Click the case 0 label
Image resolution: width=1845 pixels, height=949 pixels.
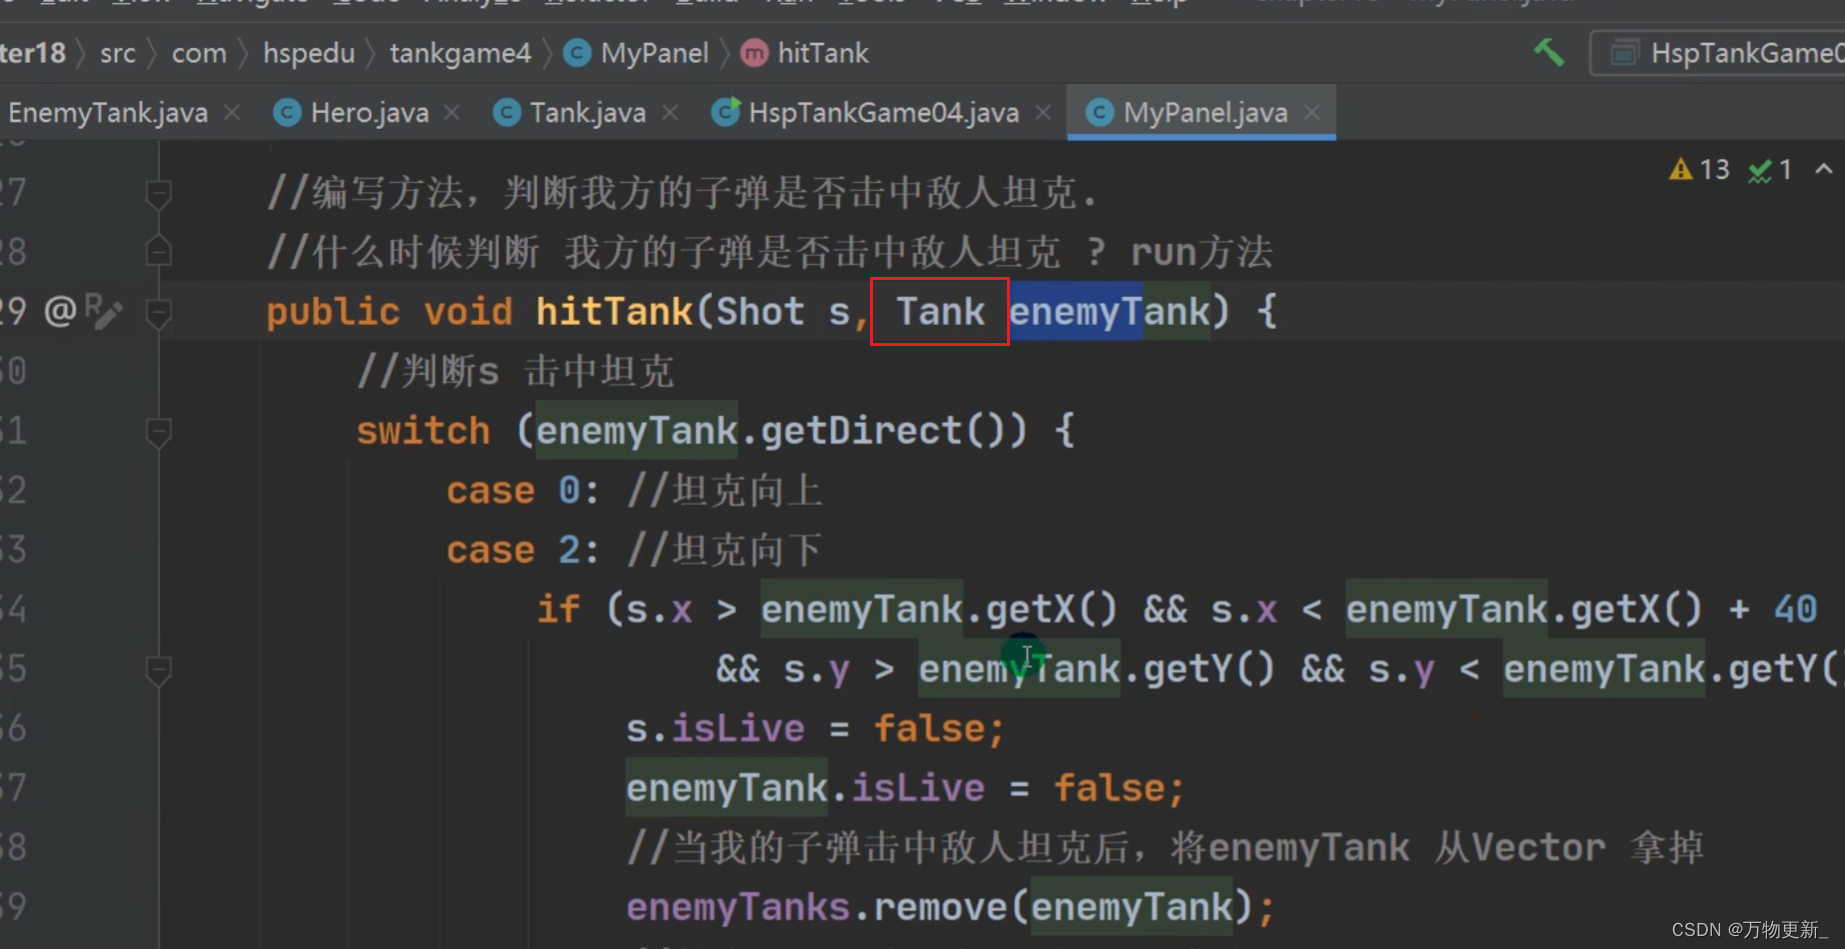(x=523, y=491)
